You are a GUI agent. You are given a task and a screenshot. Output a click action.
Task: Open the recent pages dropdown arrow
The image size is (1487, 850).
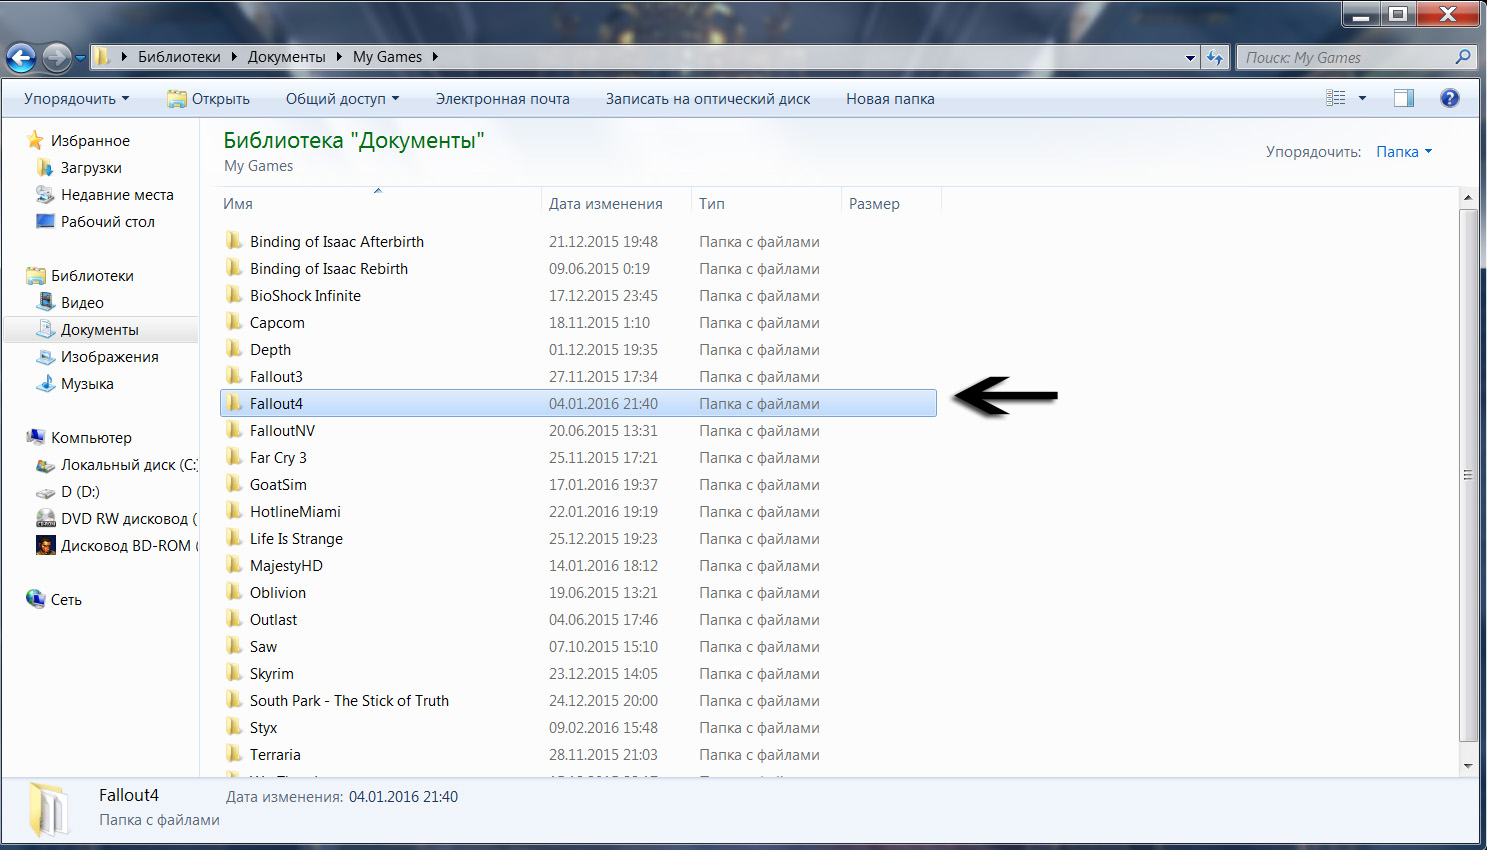pyautogui.click(x=80, y=58)
